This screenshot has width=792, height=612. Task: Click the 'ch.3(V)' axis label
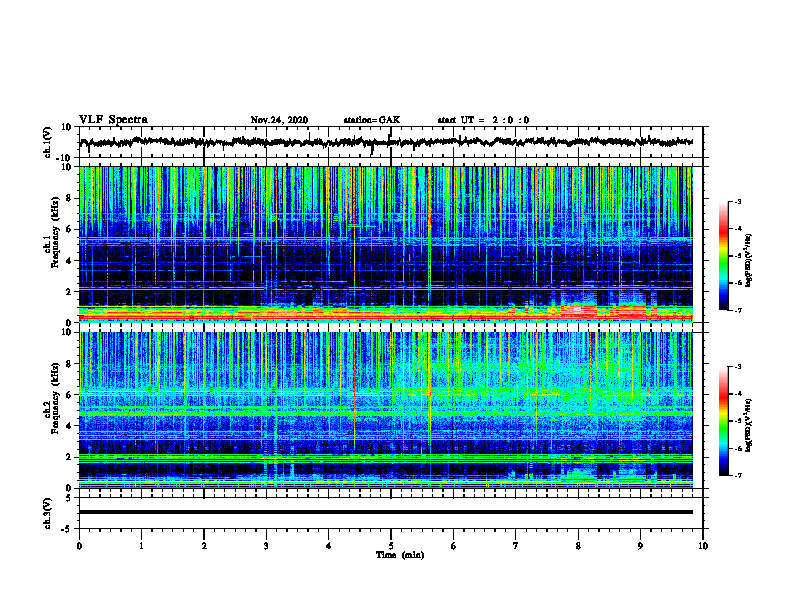click(x=48, y=513)
